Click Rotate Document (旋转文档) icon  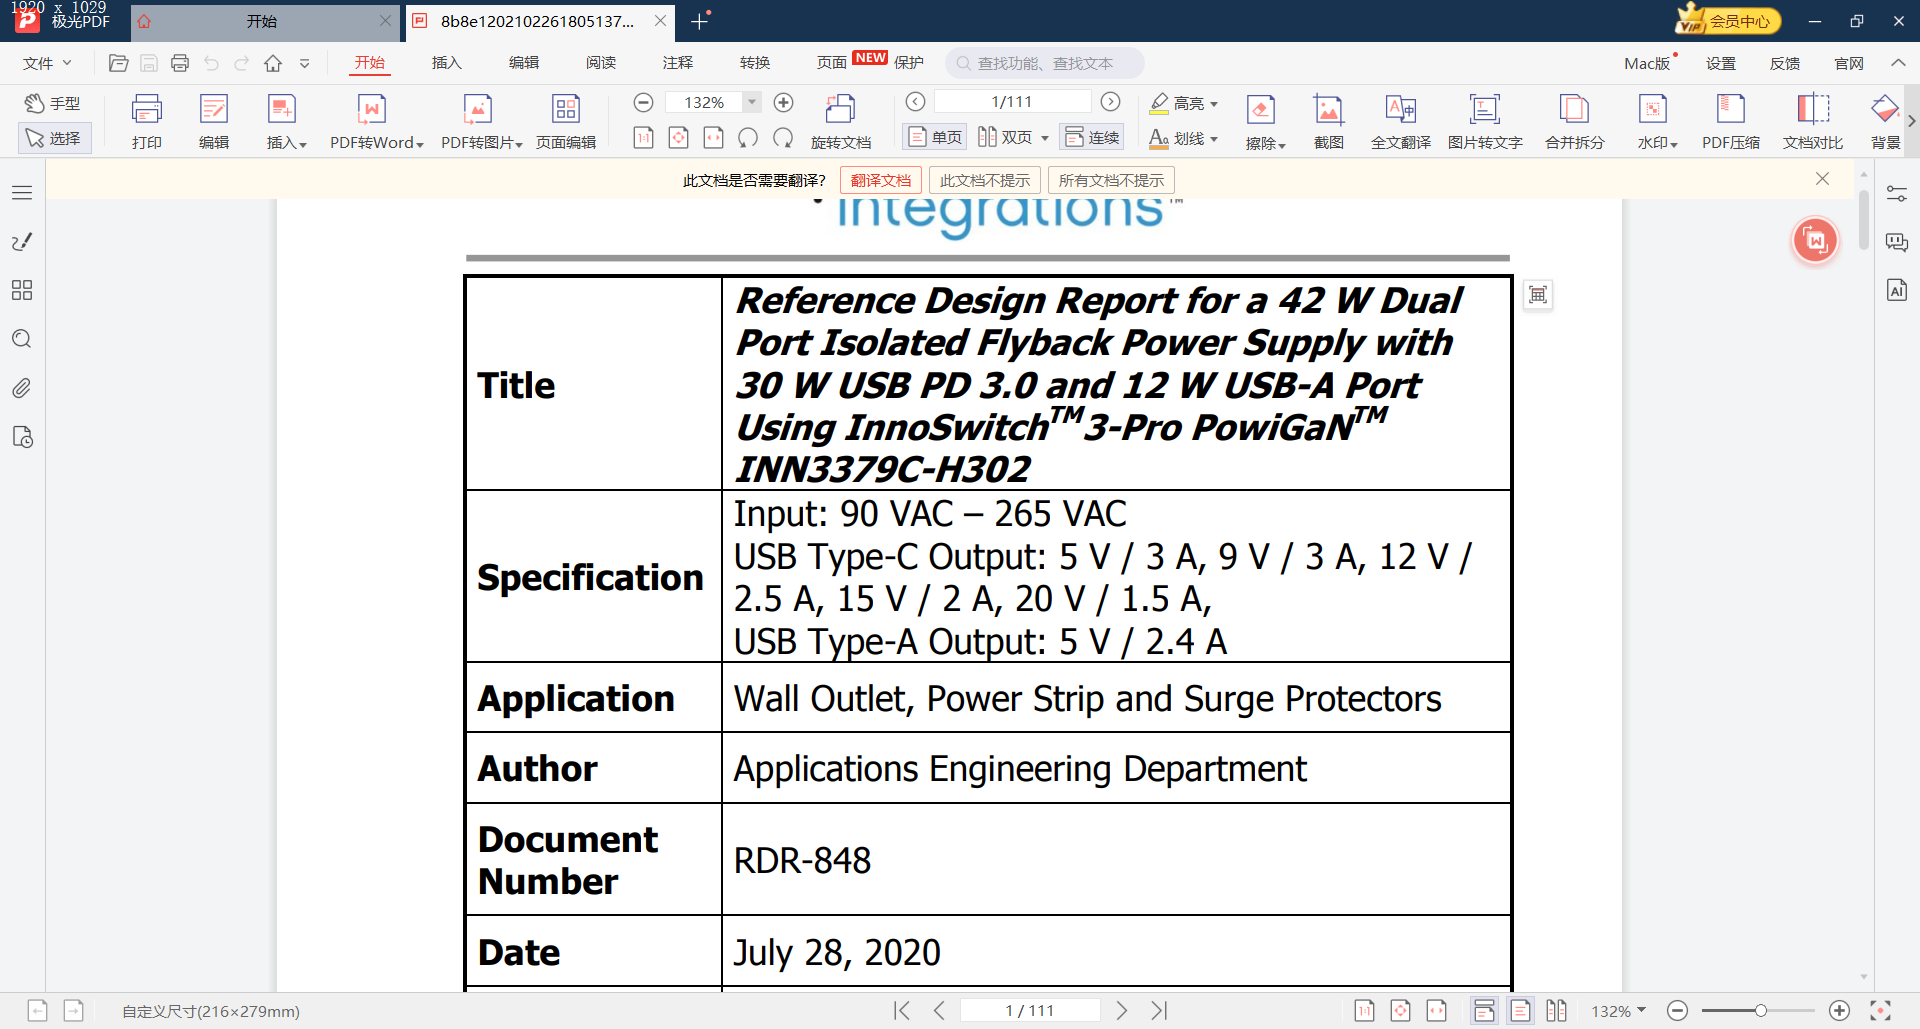point(841,121)
